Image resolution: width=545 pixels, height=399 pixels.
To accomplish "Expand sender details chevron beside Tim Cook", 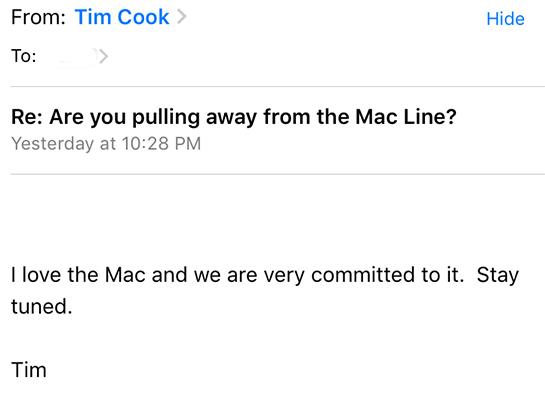I will (181, 17).
